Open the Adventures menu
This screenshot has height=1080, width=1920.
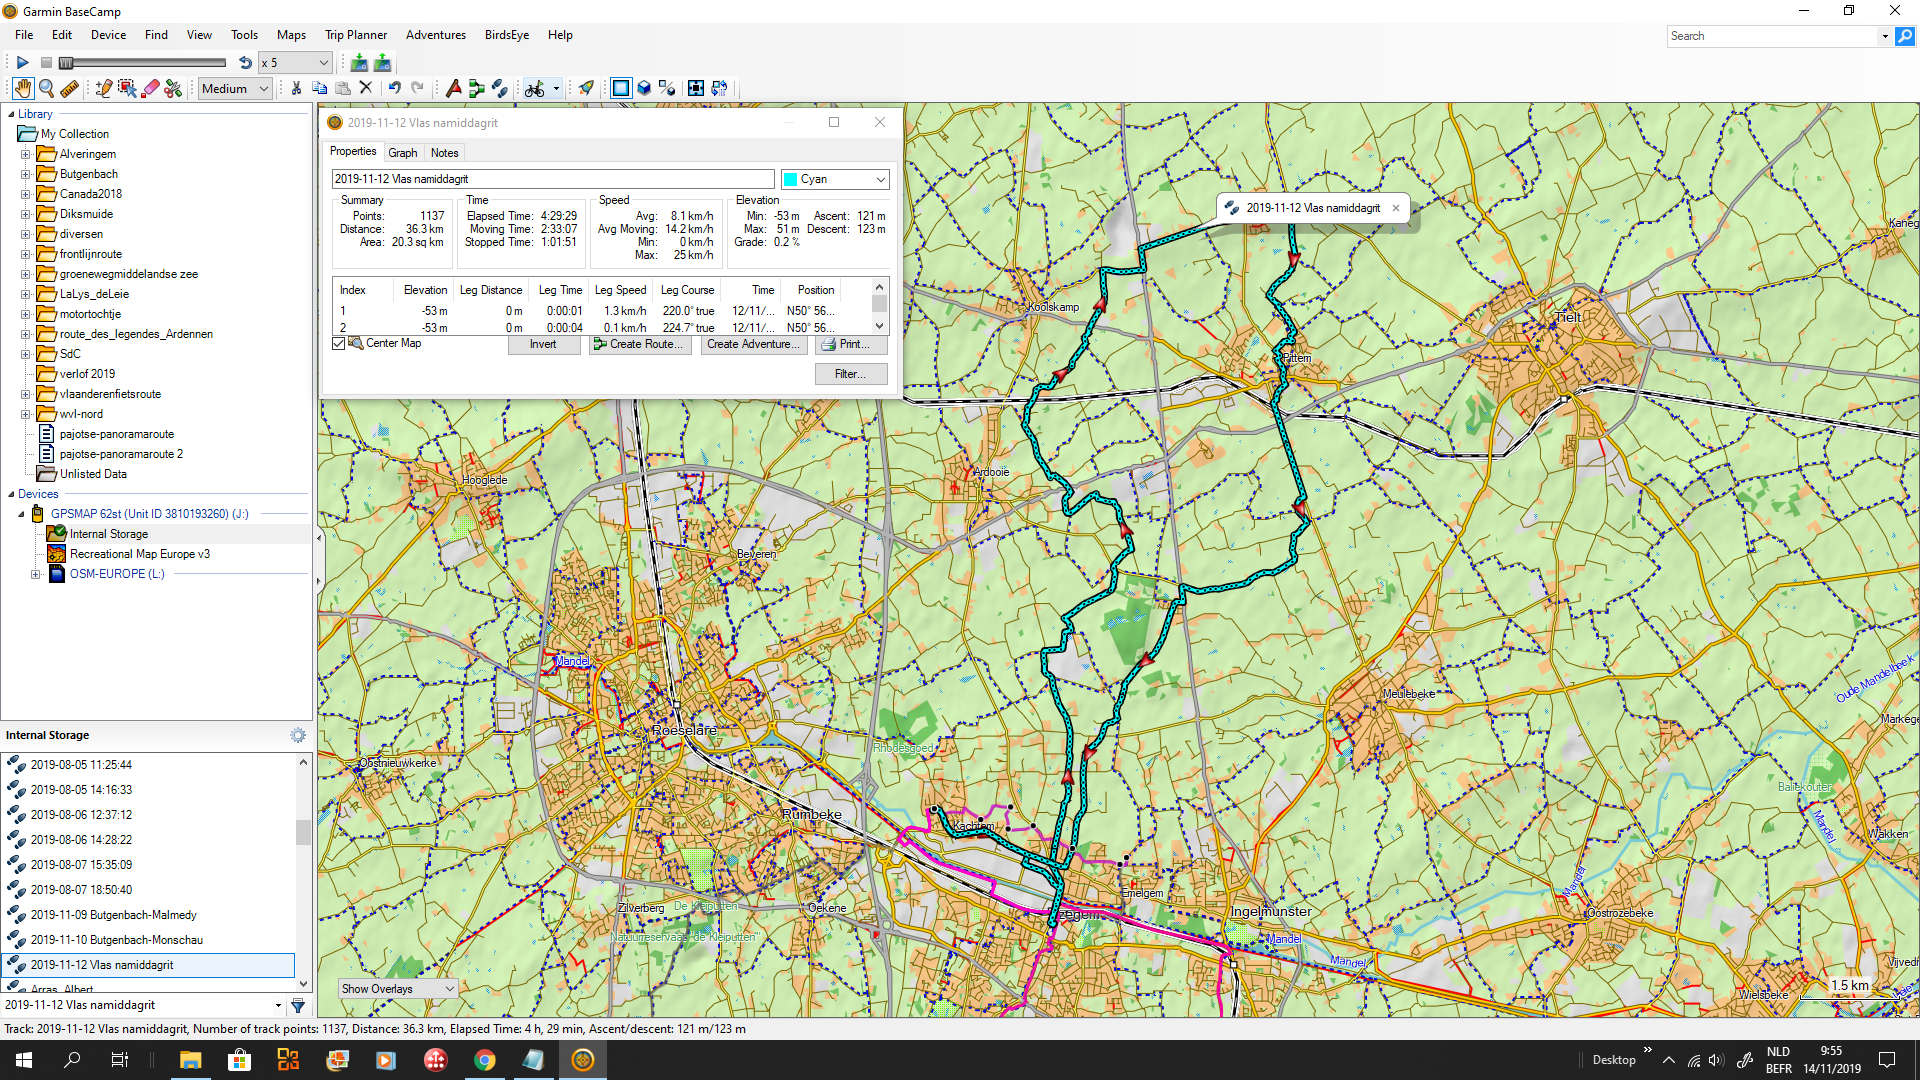436,35
